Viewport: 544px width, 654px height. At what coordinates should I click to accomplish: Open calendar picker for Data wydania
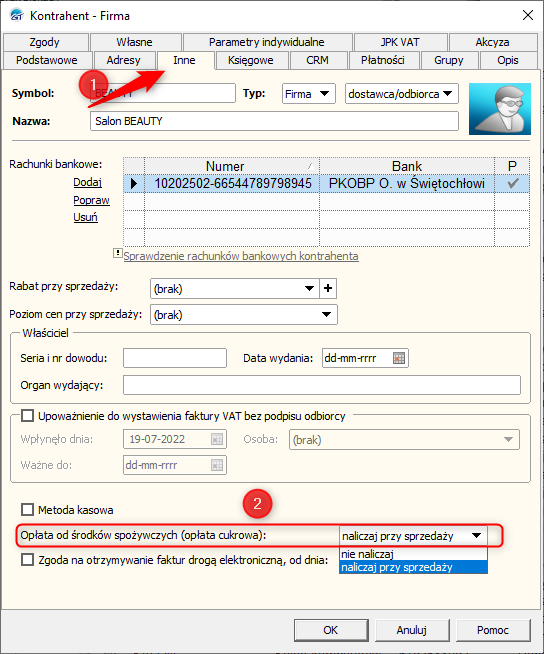coord(399,358)
